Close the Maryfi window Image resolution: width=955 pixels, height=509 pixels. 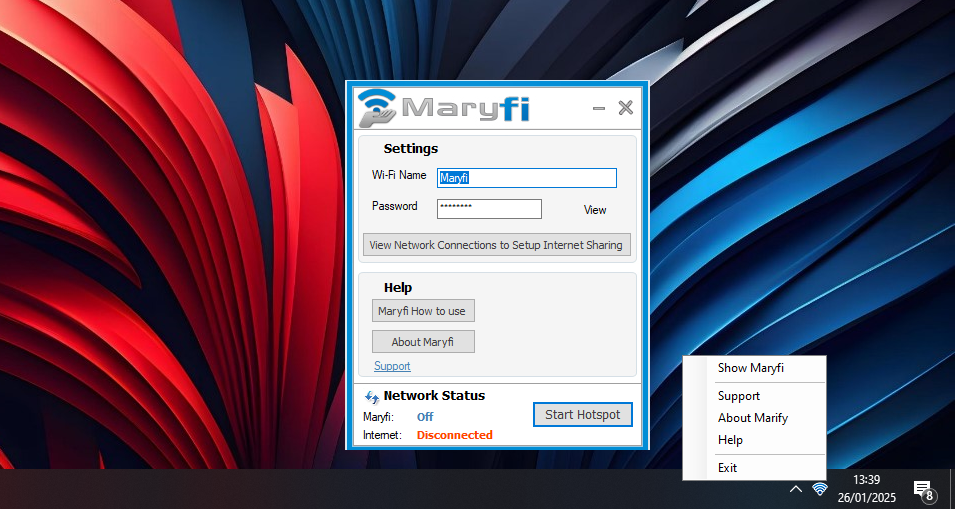626,108
